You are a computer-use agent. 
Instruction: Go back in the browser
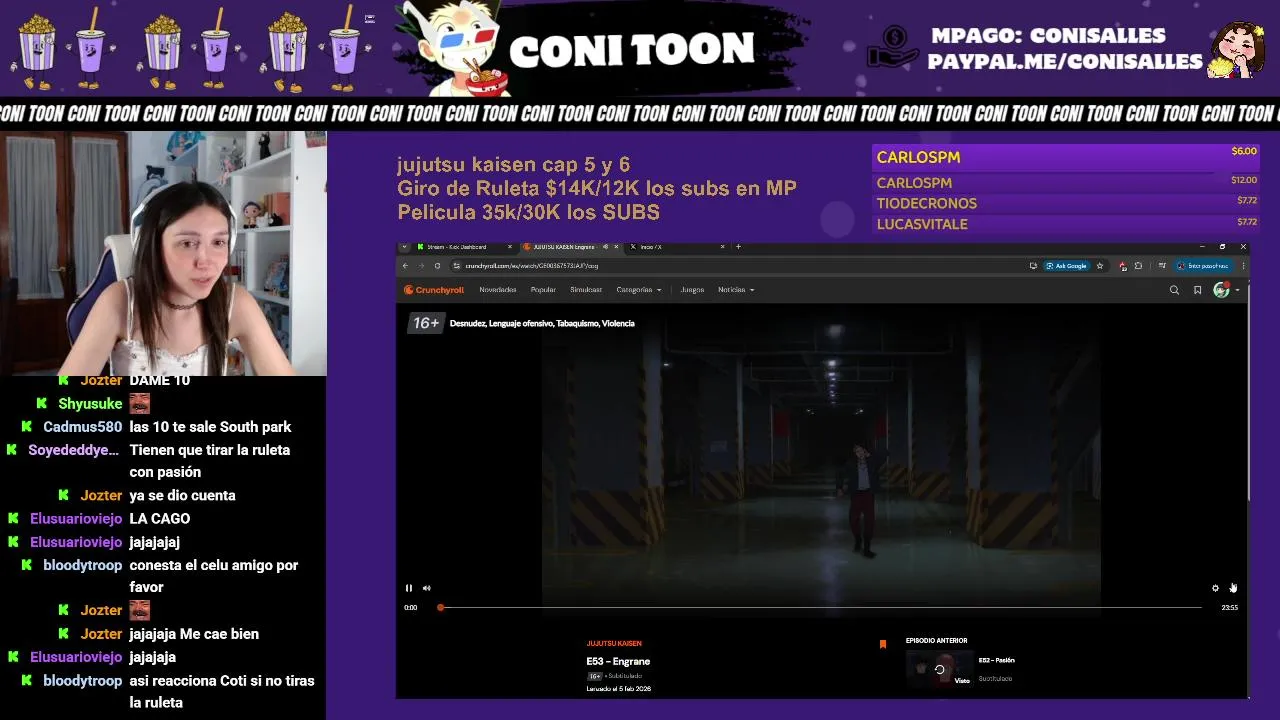405,266
